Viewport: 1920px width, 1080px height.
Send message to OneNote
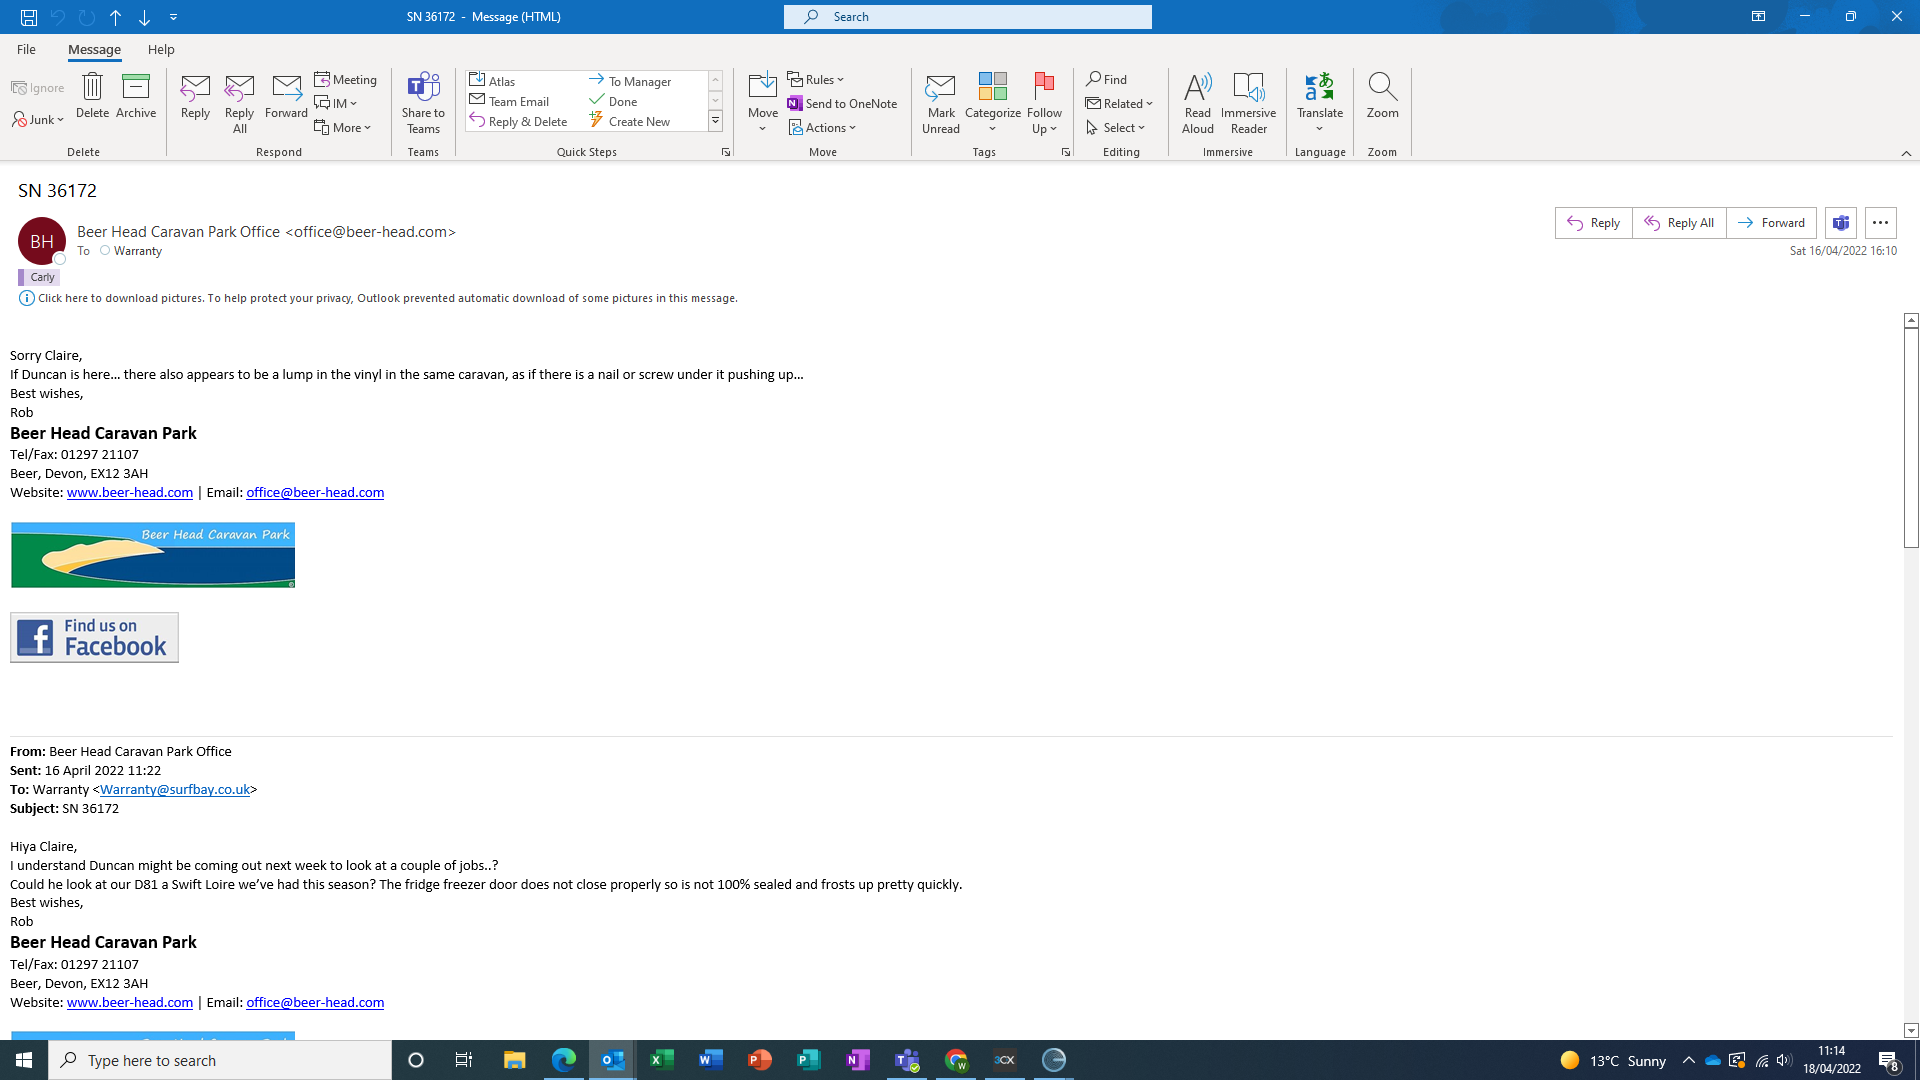(842, 103)
